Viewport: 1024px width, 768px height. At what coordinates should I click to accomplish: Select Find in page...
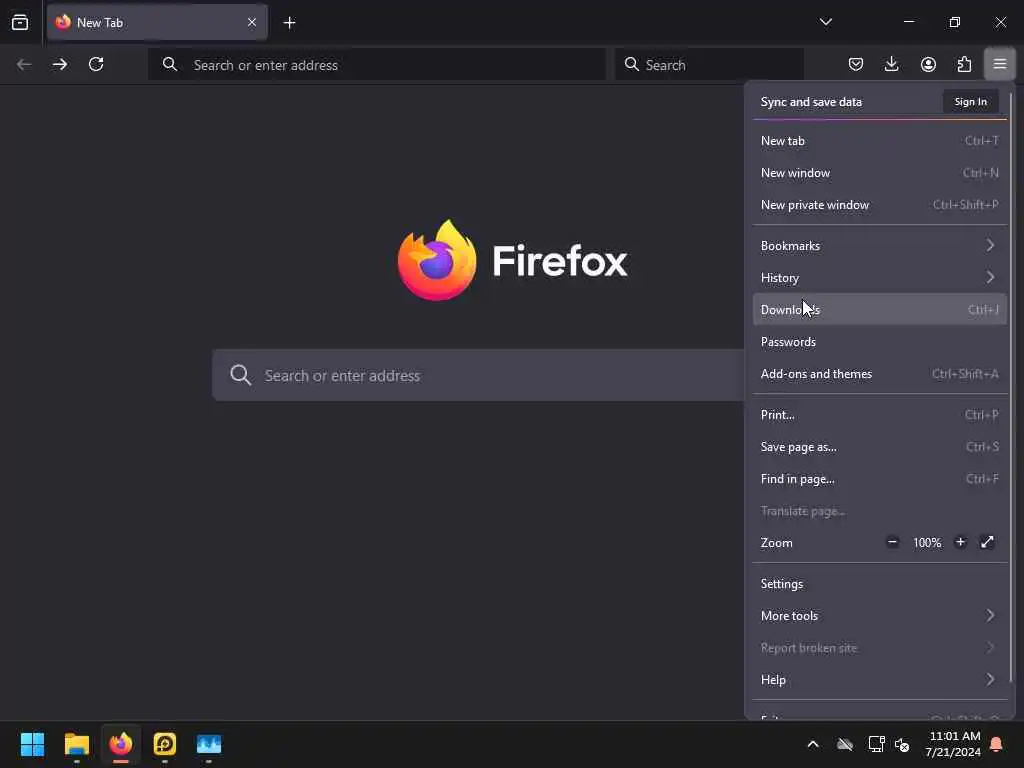(880, 479)
